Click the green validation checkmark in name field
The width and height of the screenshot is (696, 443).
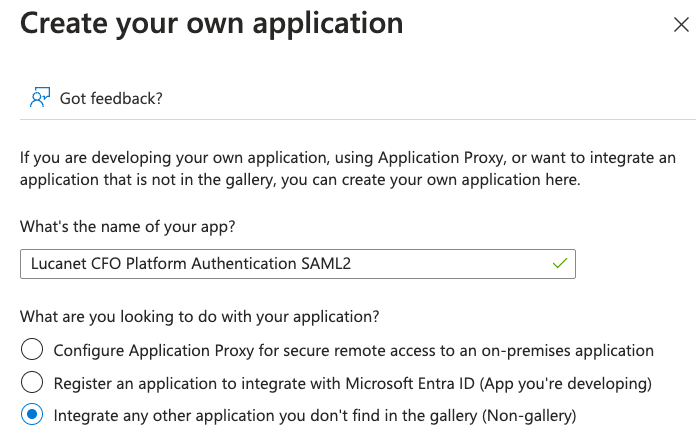[559, 264]
